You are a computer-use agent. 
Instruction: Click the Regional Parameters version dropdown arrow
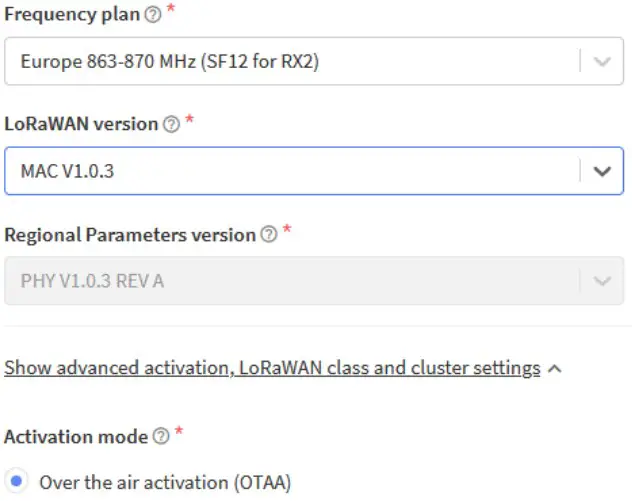[601, 281]
